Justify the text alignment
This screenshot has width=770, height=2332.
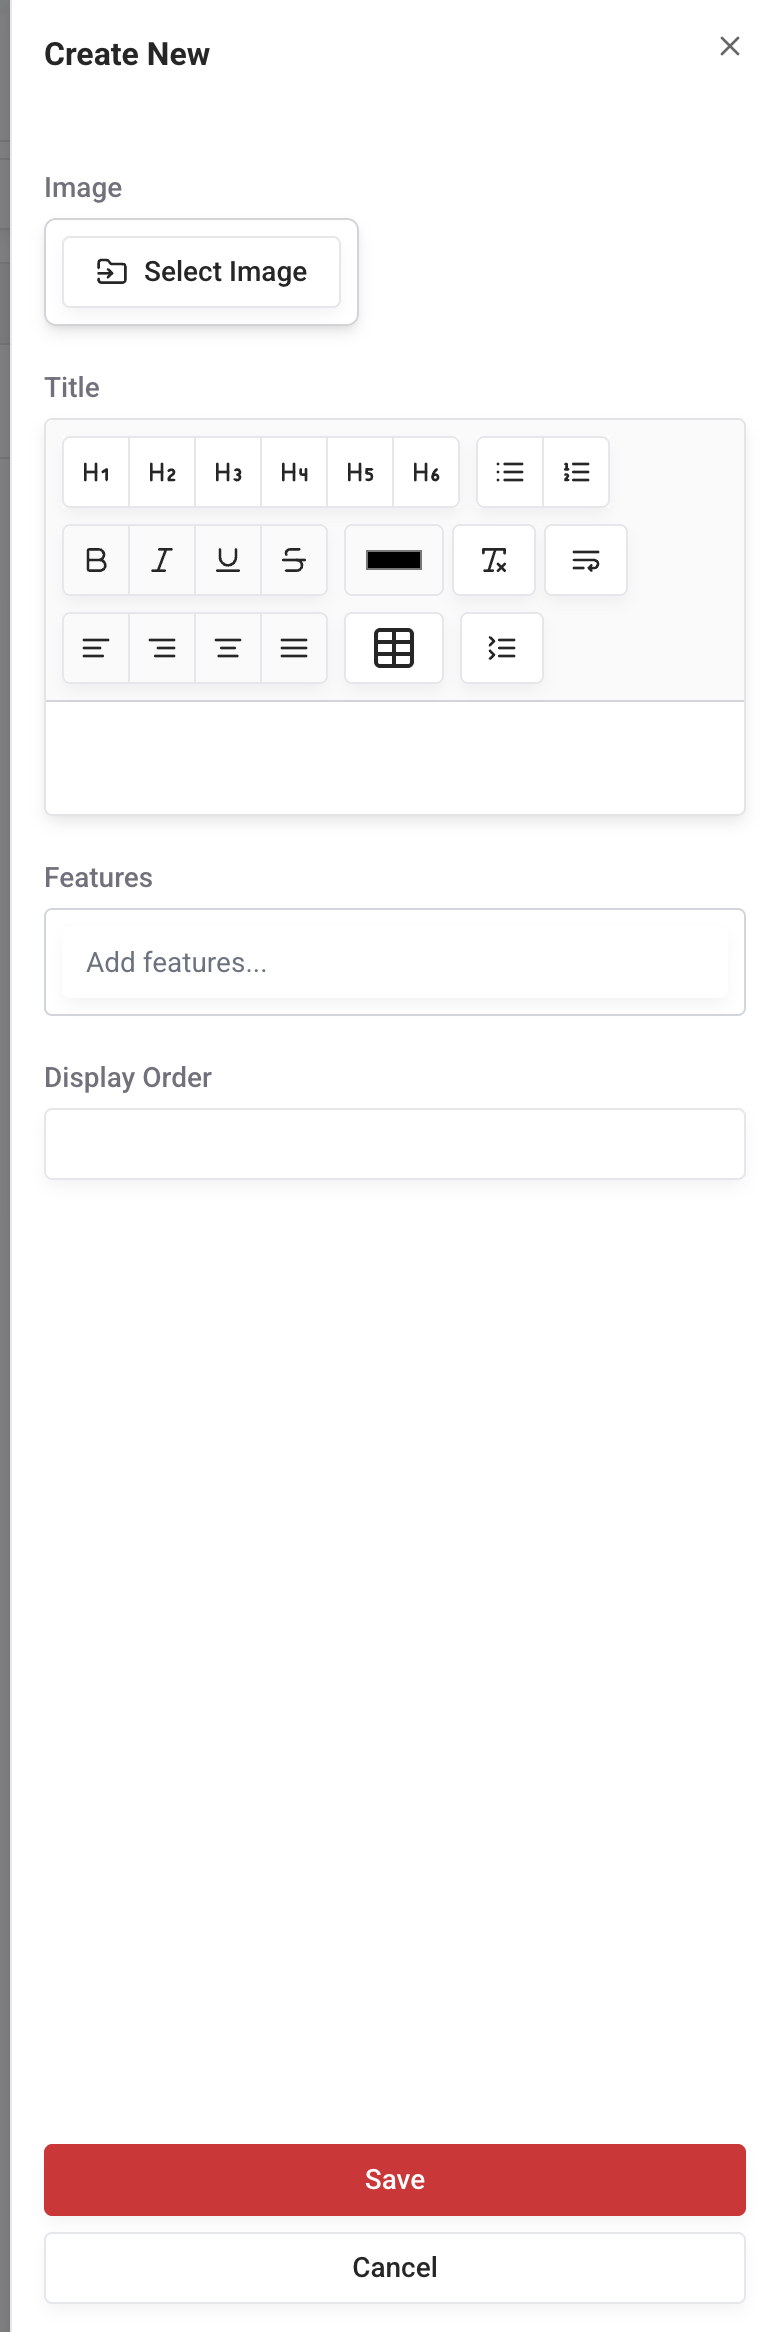tap(293, 648)
